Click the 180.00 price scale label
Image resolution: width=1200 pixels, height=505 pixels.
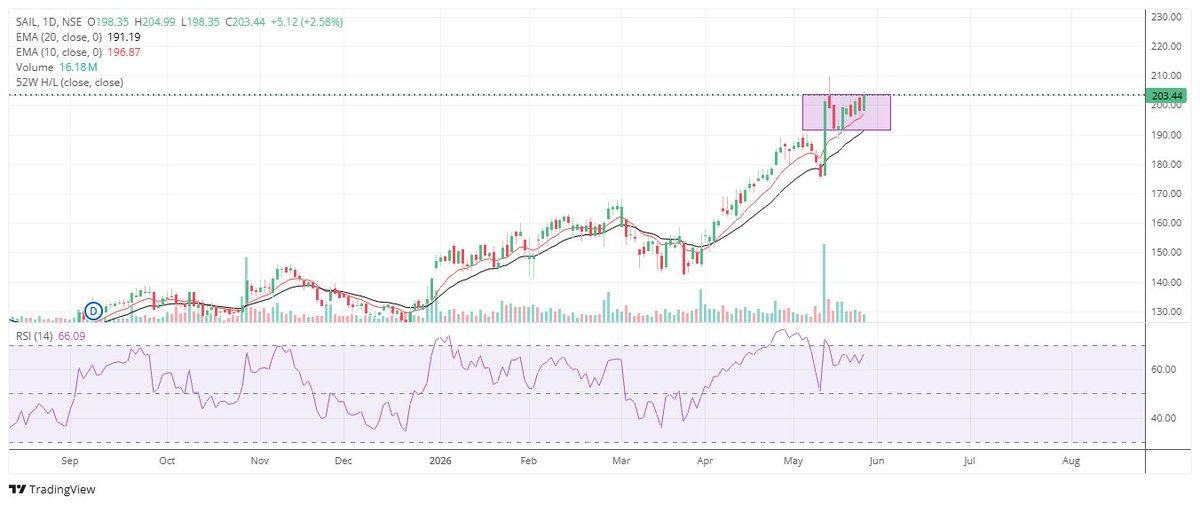1166,164
